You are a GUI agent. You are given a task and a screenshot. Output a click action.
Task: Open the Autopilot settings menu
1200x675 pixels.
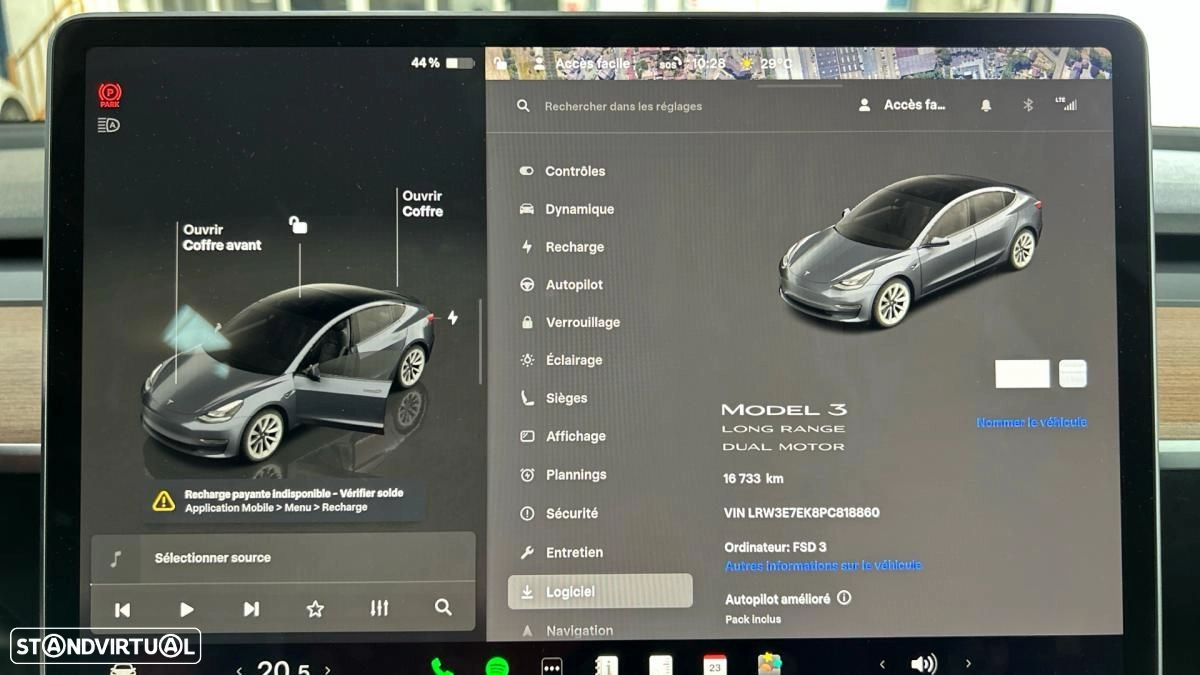pos(561,285)
